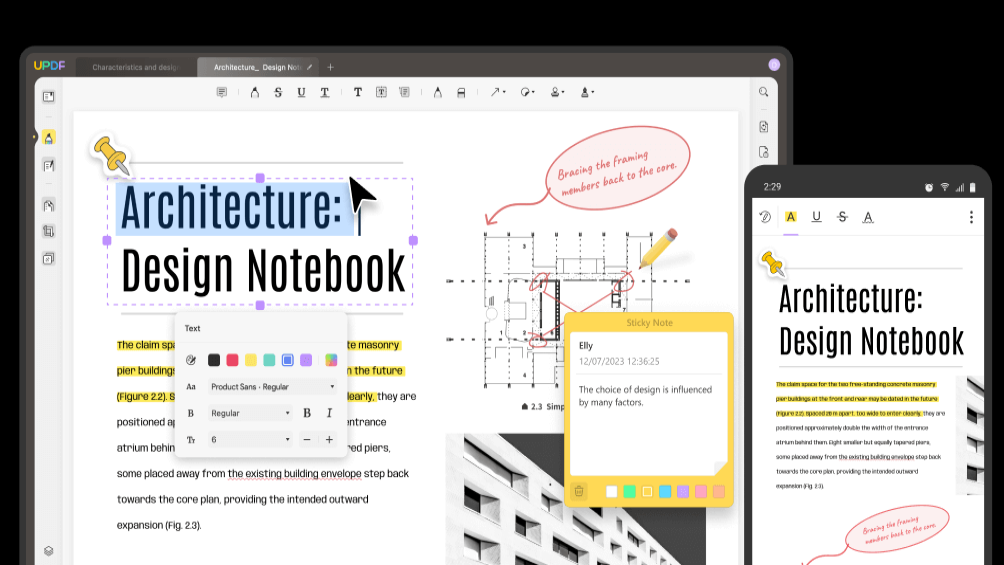Viewport: 1004px width, 565px height.
Task: Tap the squiggly A tool on phone
Action: 868,217
